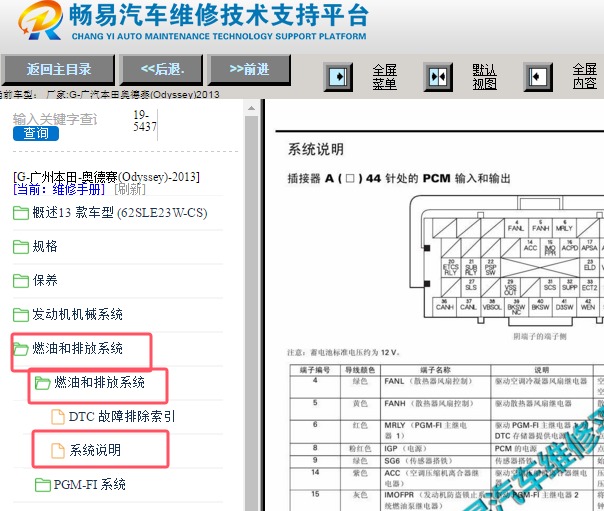604x511 pixels.
Task: Click folder icon next to 规格
Action: tap(21, 247)
